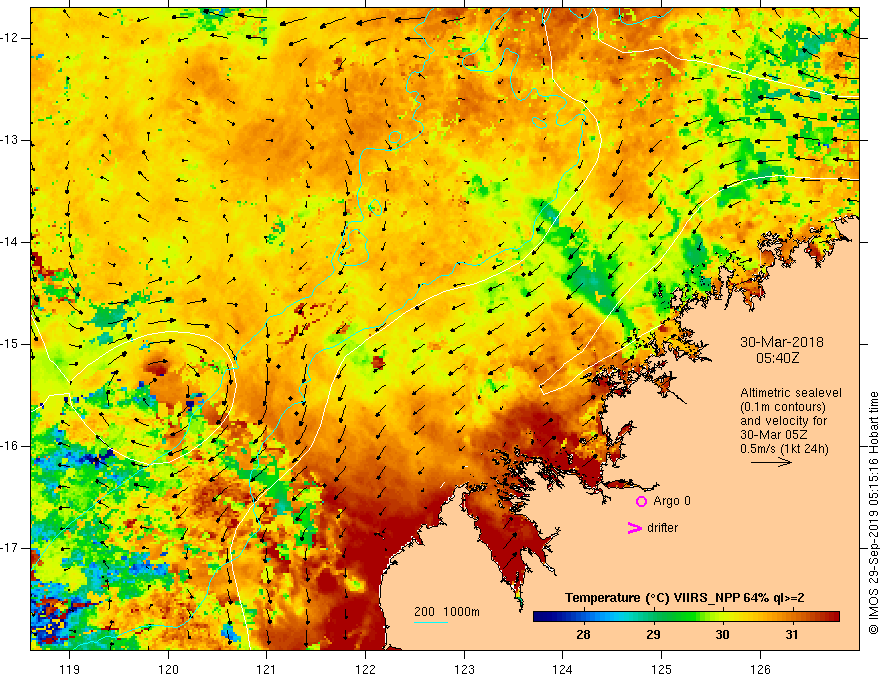Click the 'Argo 0' legend label
880x680 pixels.
[672, 501]
